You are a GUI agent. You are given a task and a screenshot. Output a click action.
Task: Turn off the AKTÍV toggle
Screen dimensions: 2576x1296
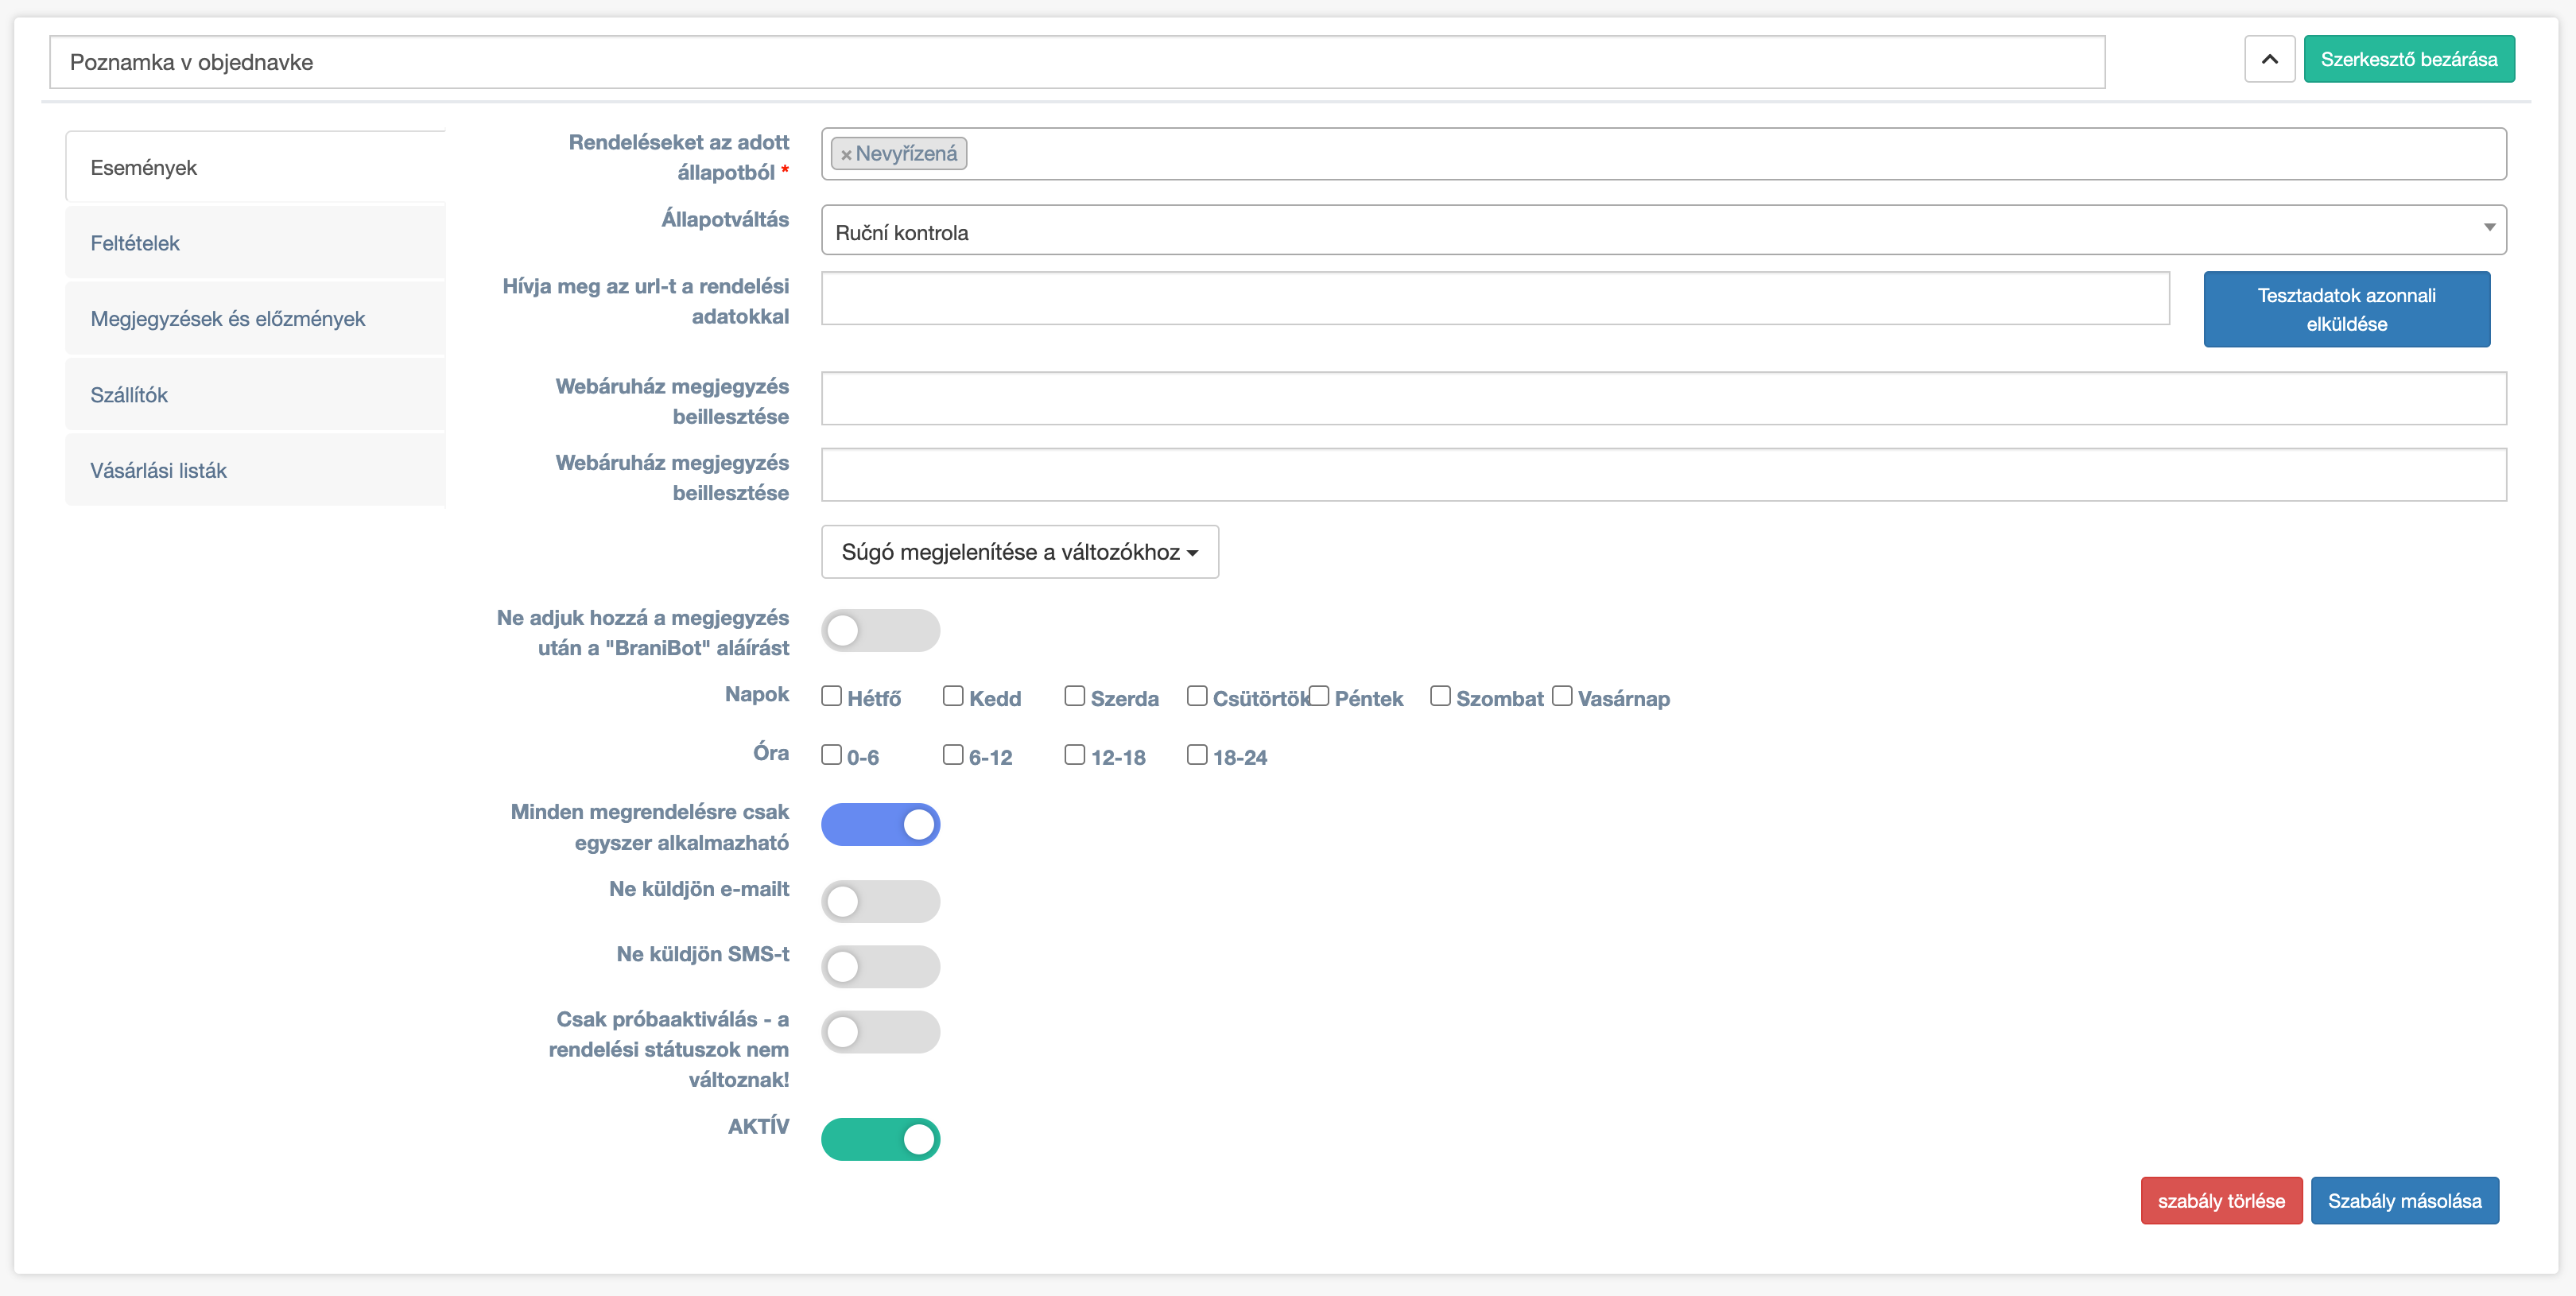coord(880,1139)
